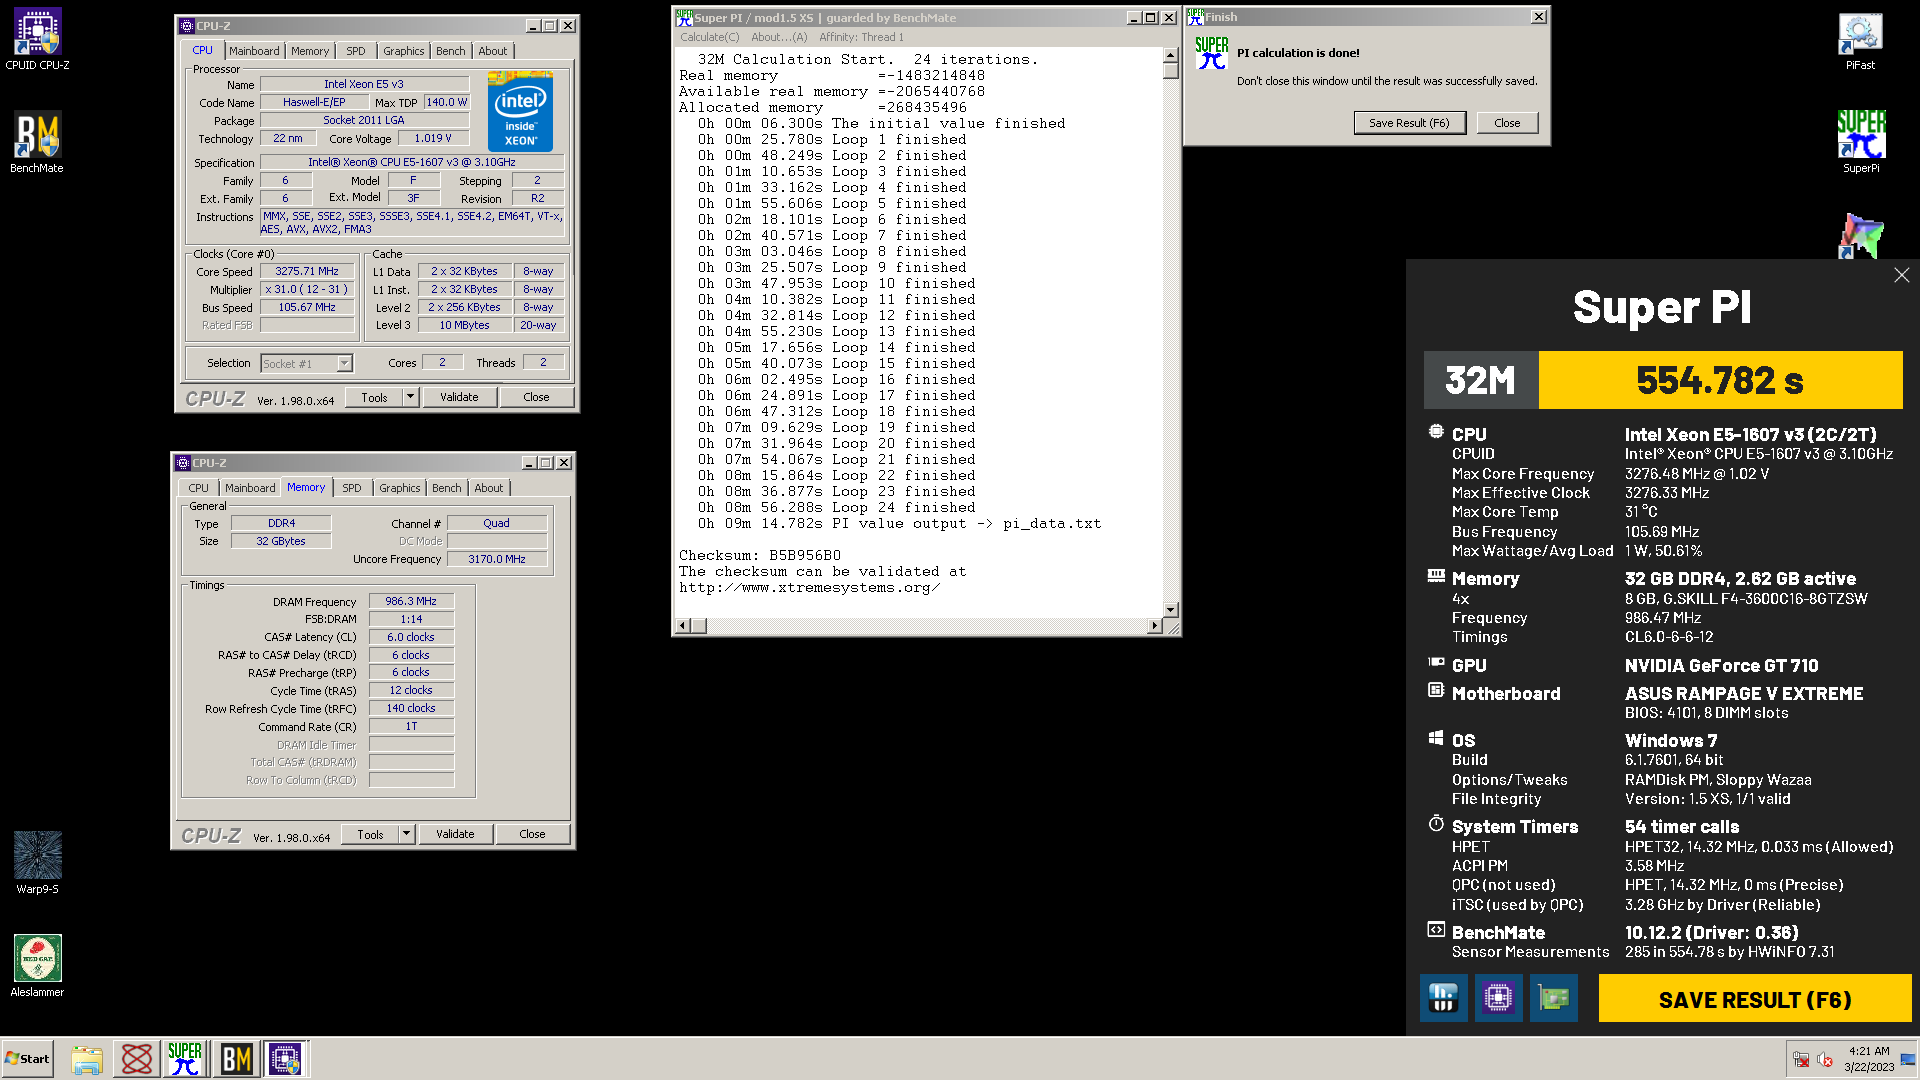The height and width of the screenshot is (1080, 1920).
Task: Click the CAS# Latency 6.0 clocks field
Action: pos(411,637)
